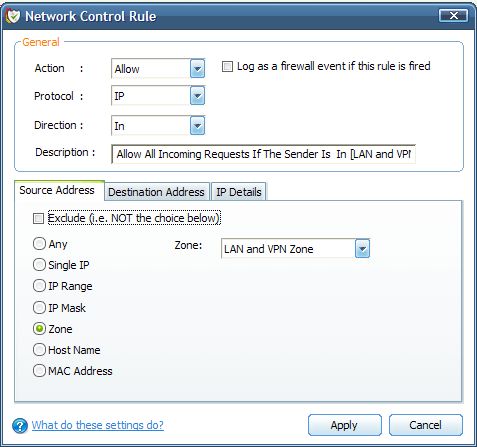Close the Network Control Rule dialog

(453, 16)
